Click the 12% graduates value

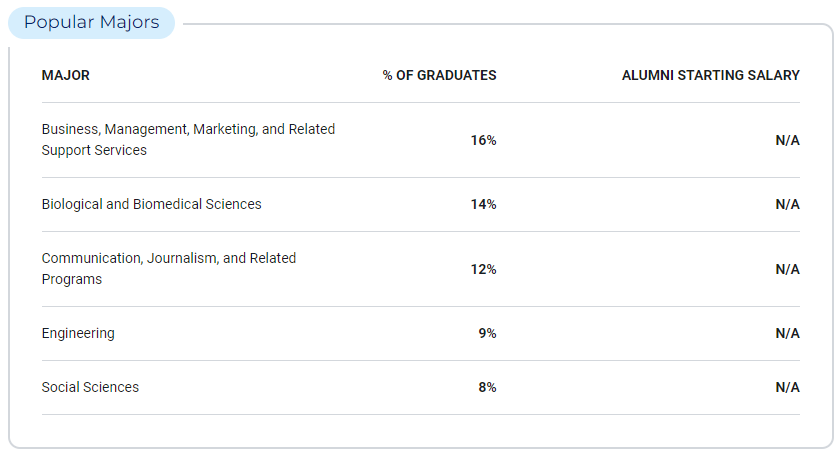coord(483,269)
